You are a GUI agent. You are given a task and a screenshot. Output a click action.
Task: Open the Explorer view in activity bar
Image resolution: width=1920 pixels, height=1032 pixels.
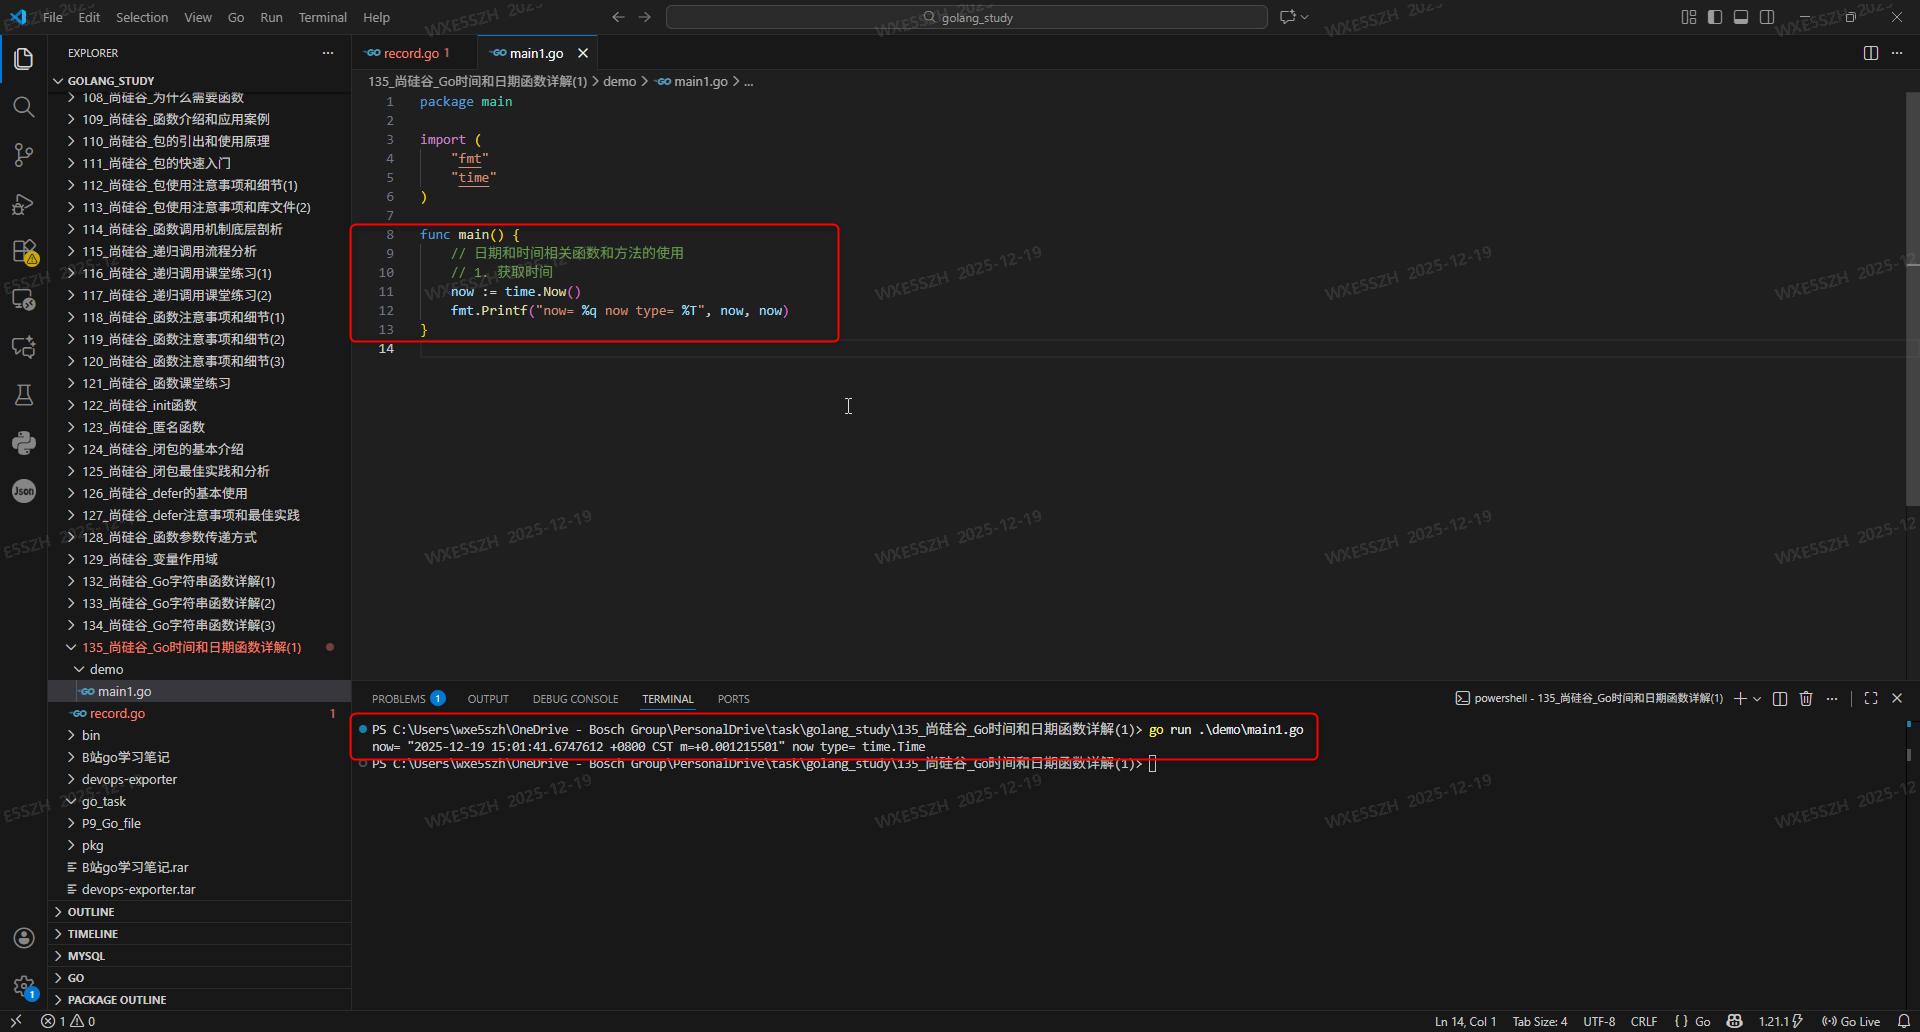click(24, 59)
